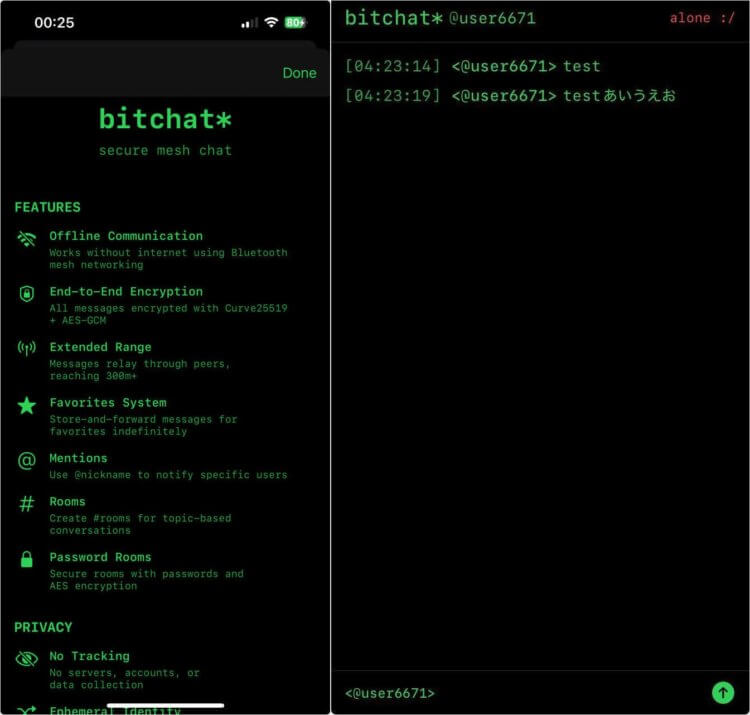The width and height of the screenshot is (750, 715).
Task: Tap the End-to-End Encryption shield icon
Action: [27, 293]
